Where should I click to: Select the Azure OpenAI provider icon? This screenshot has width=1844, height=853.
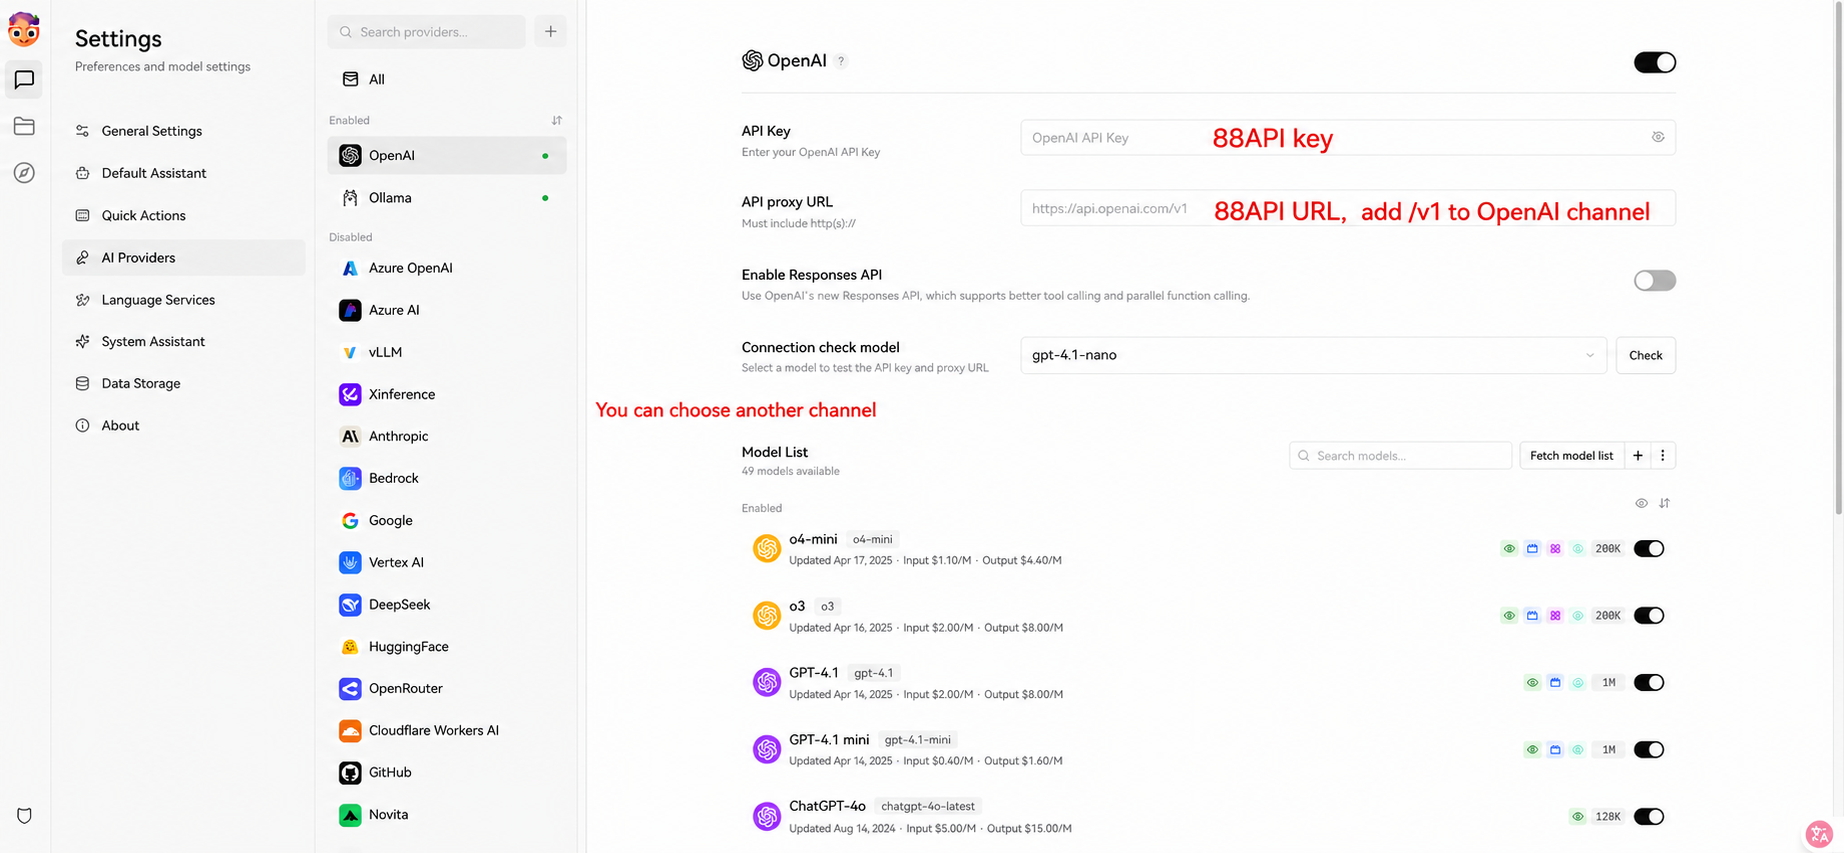(x=350, y=268)
